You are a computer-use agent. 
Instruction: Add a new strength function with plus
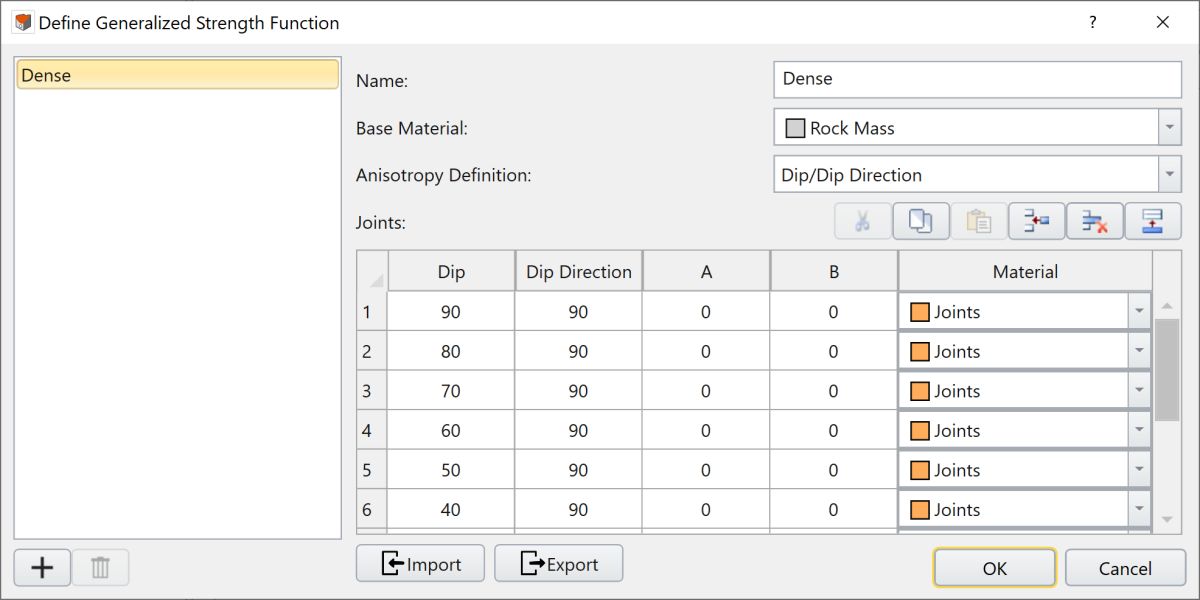pyautogui.click(x=42, y=568)
